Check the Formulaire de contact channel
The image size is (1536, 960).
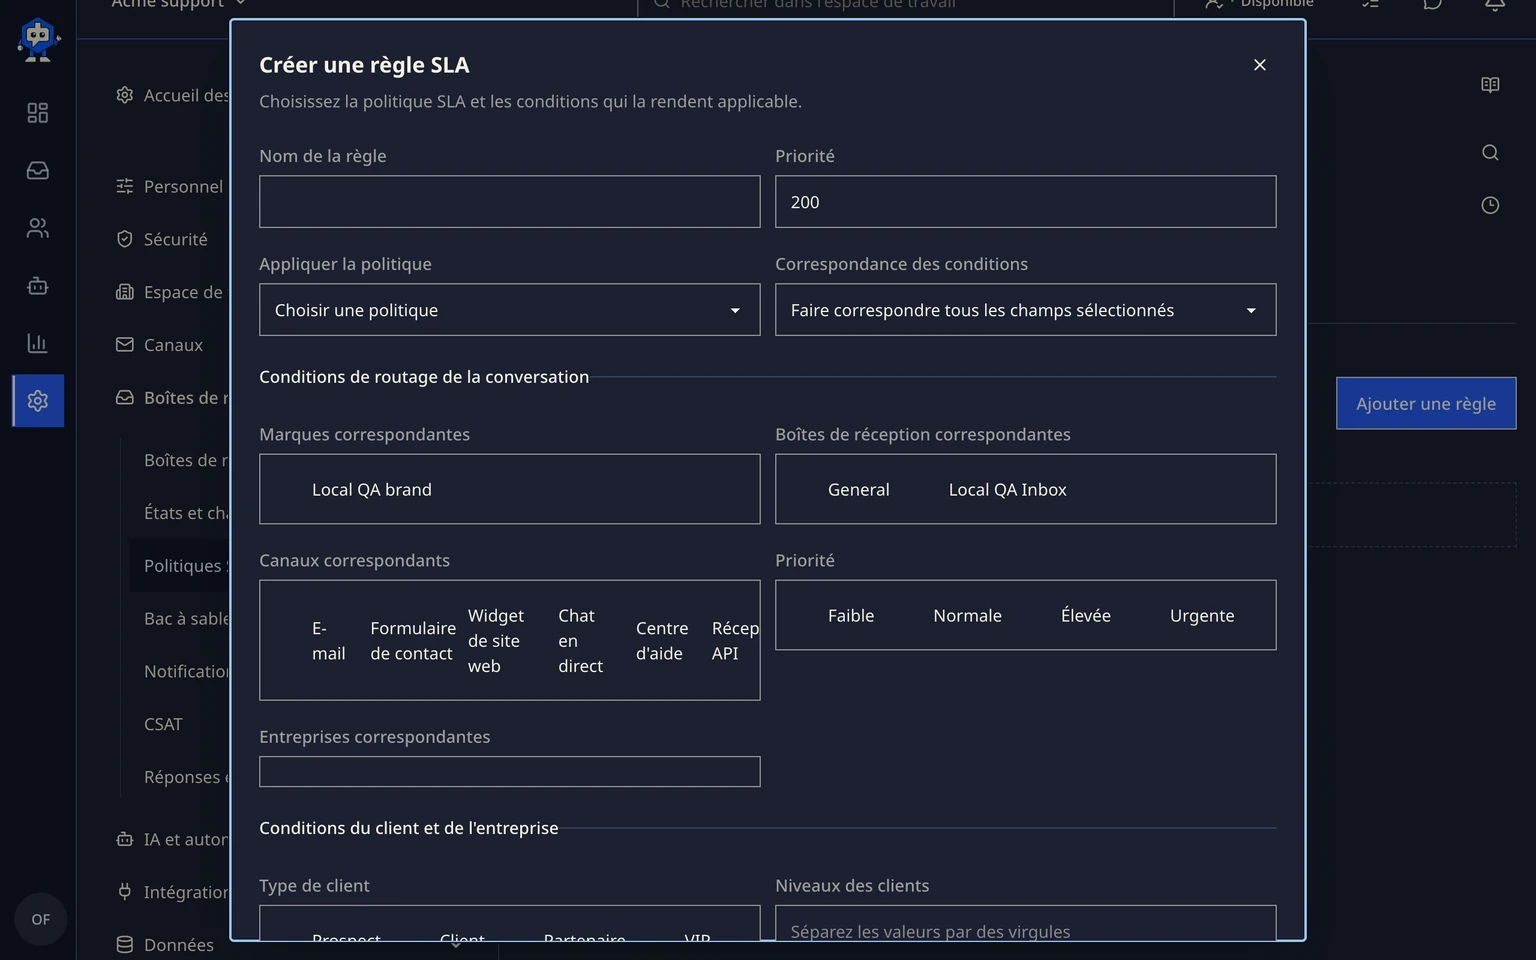[413, 641]
